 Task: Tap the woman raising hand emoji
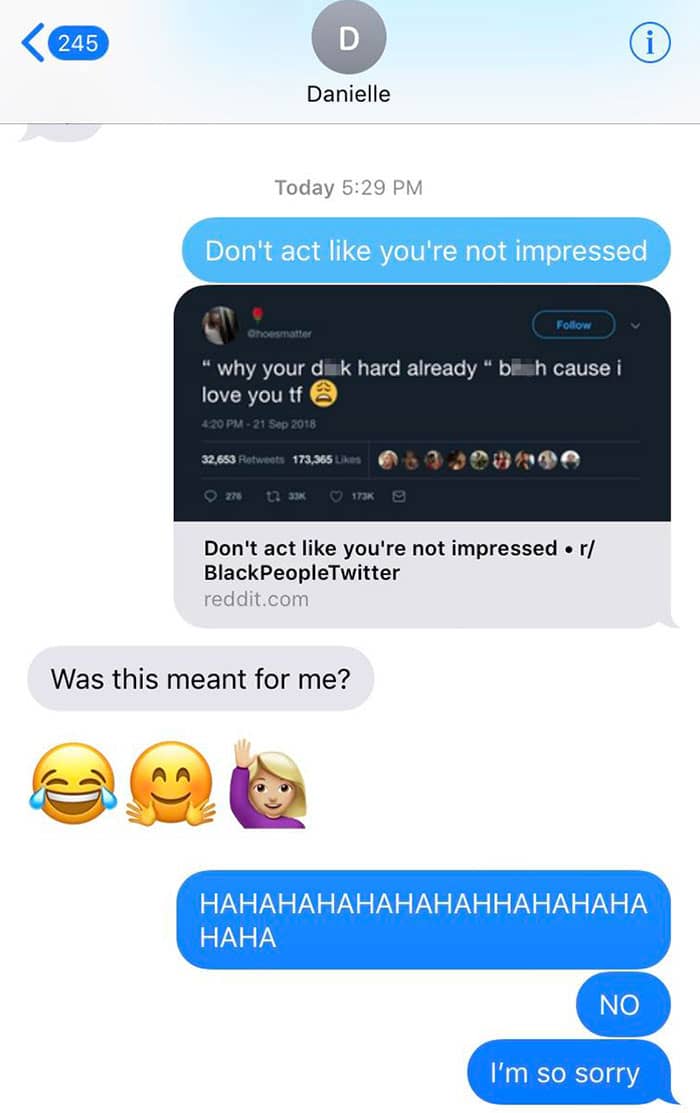pos(268,784)
